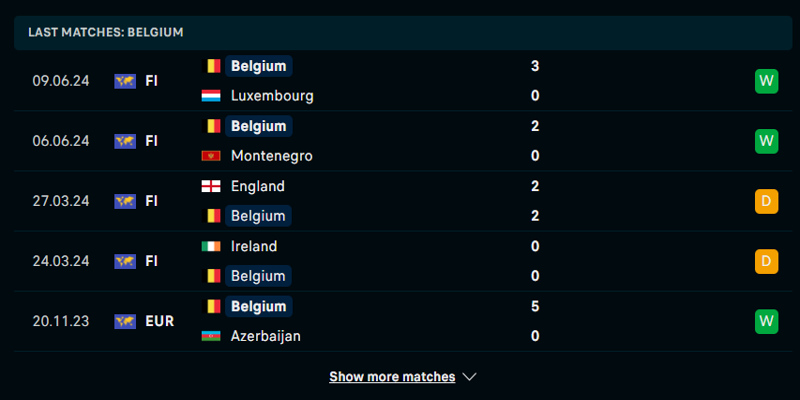Click the green W badge for the Azerbaijan match
The height and width of the screenshot is (400, 800).
tap(766, 321)
